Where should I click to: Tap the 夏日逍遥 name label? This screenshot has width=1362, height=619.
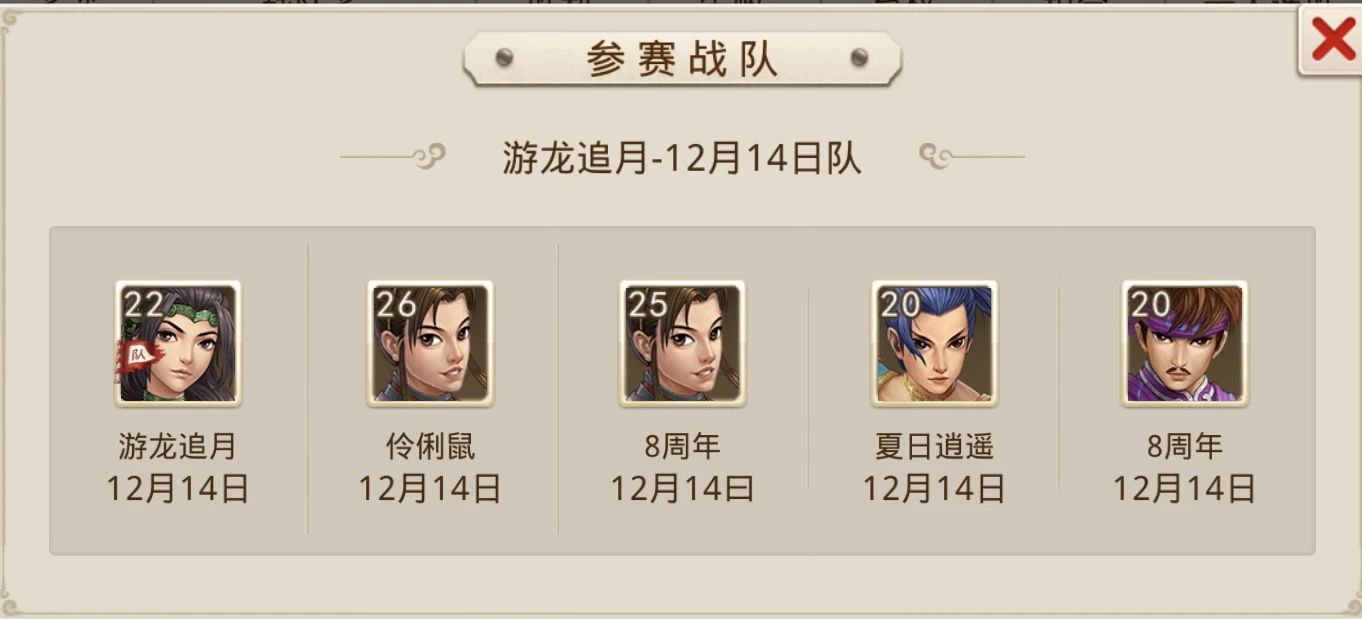point(934,447)
